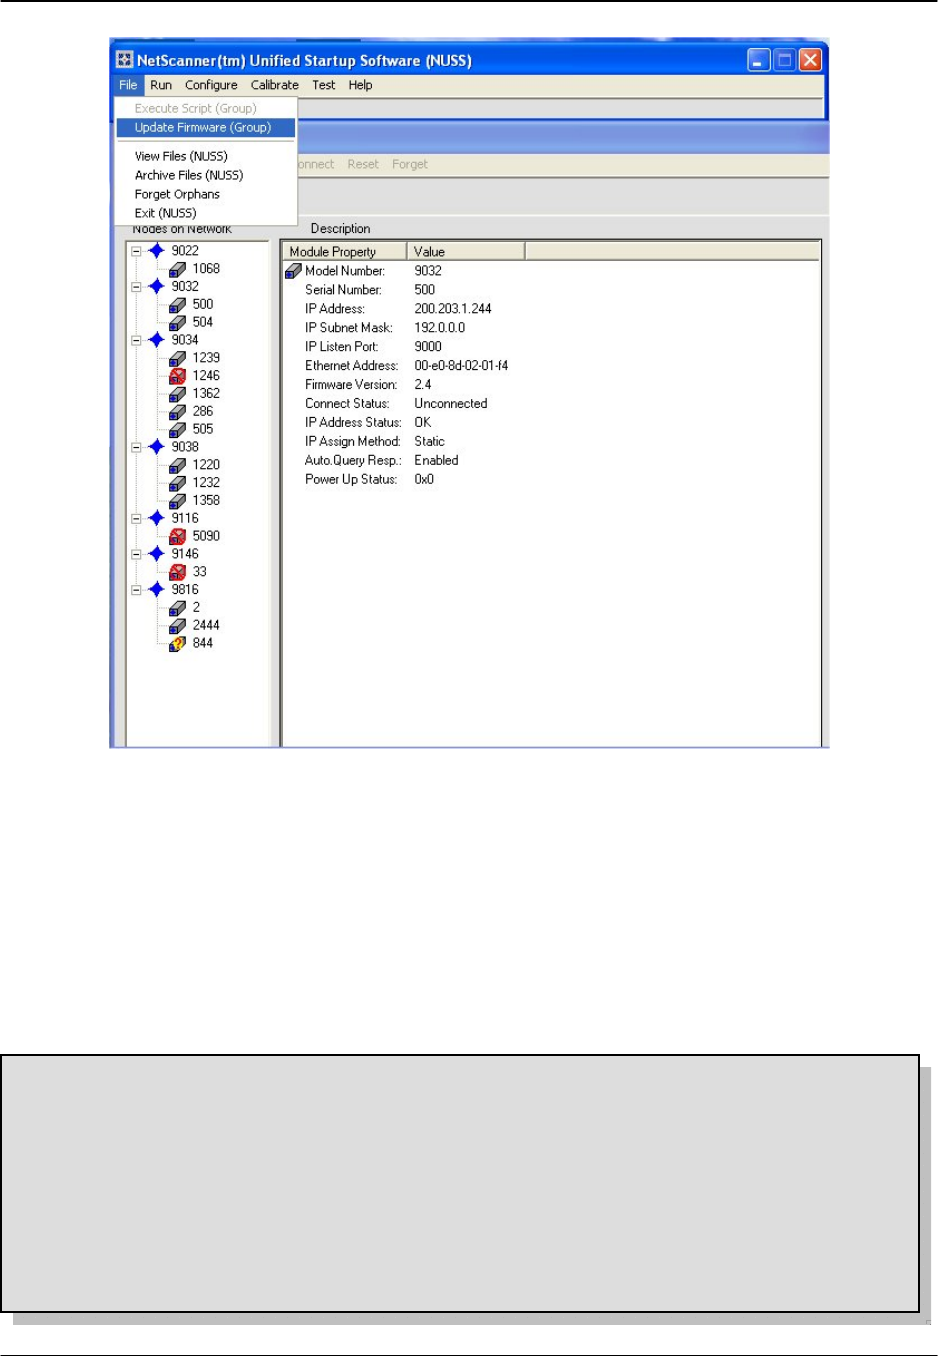Click the Value column header
This screenshot has width=938, height=1356.
465,252
